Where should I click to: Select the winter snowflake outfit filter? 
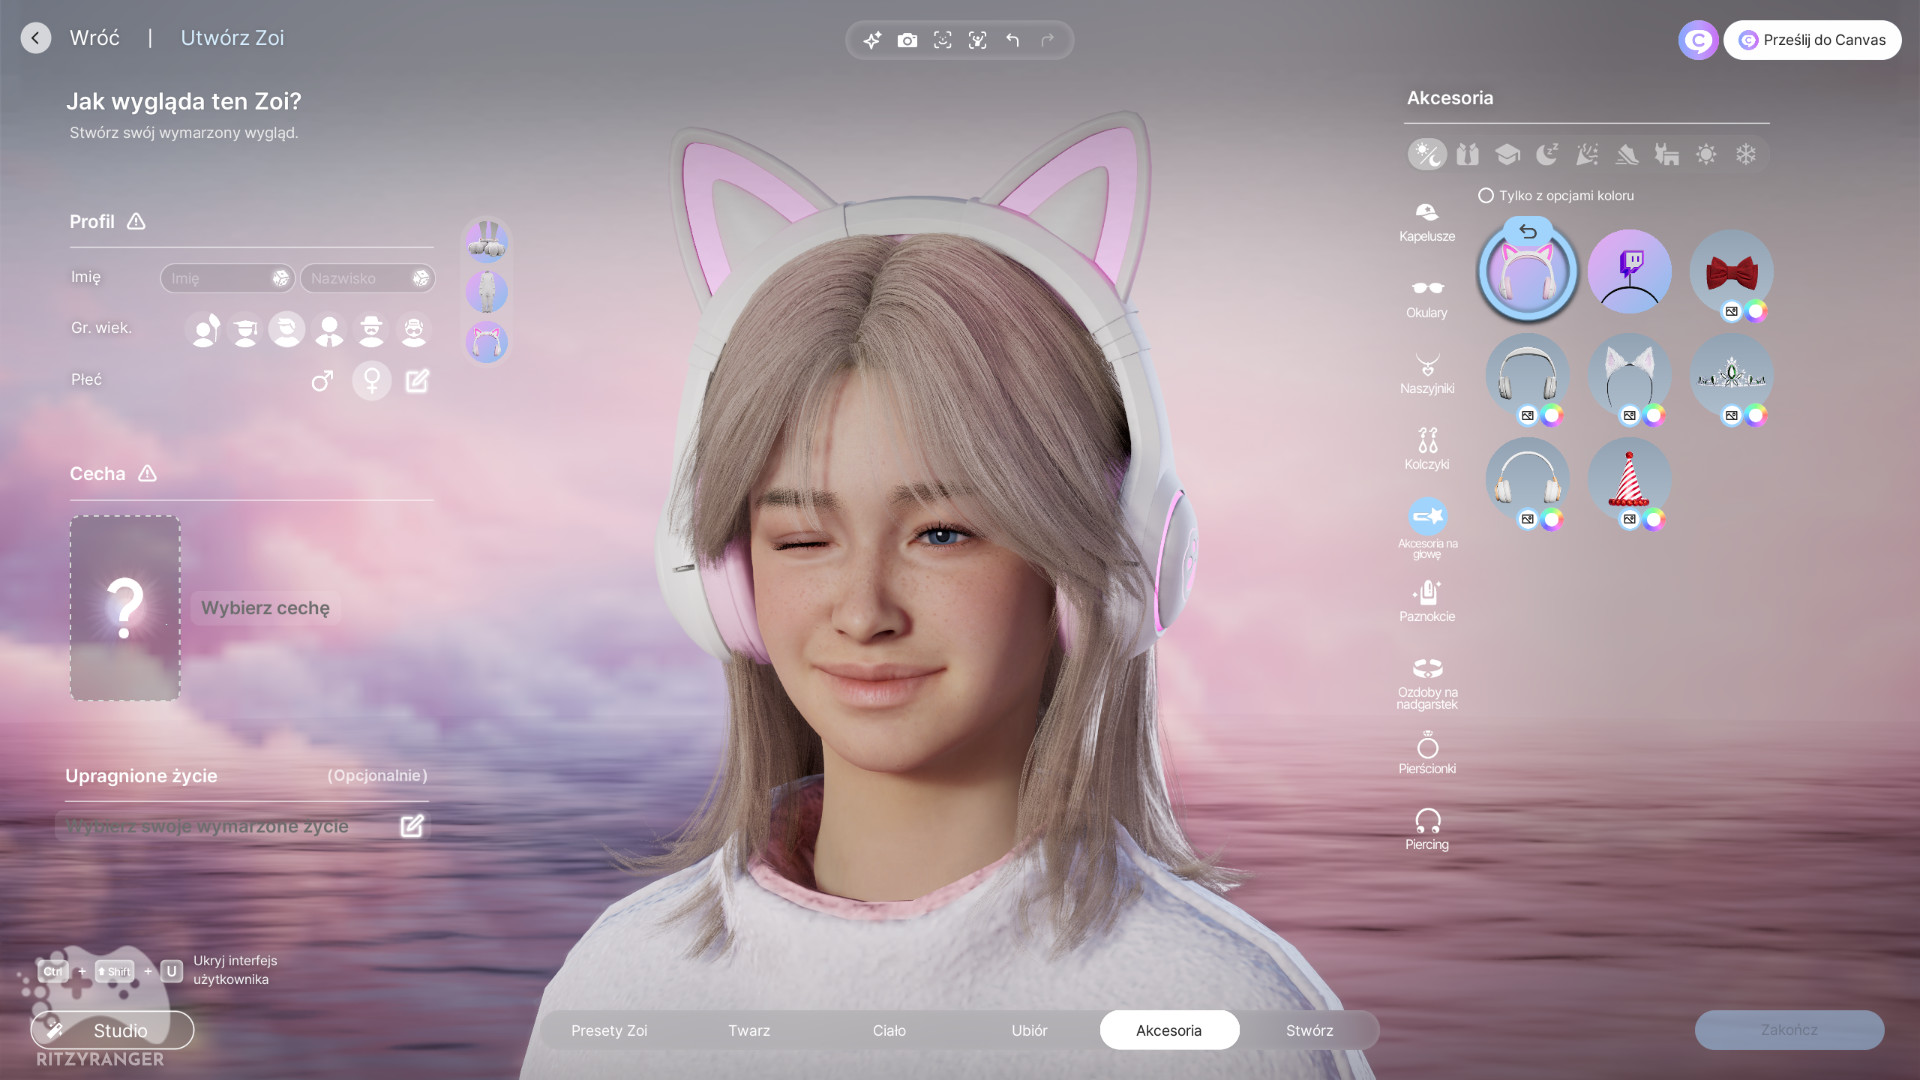pos(1745,154)
